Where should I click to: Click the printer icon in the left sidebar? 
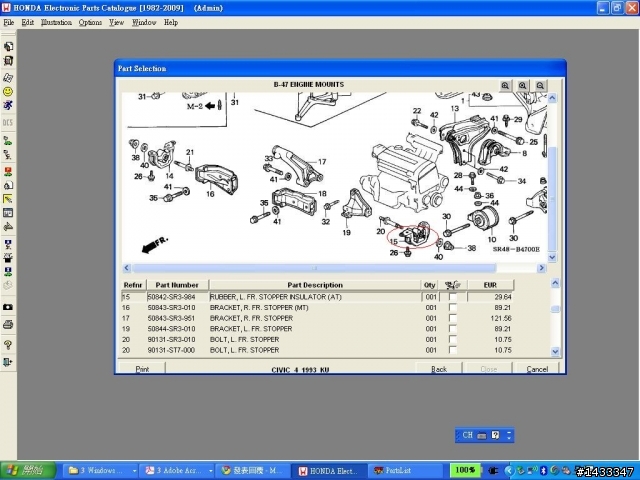pyautogui.click(x=8, y=325)
